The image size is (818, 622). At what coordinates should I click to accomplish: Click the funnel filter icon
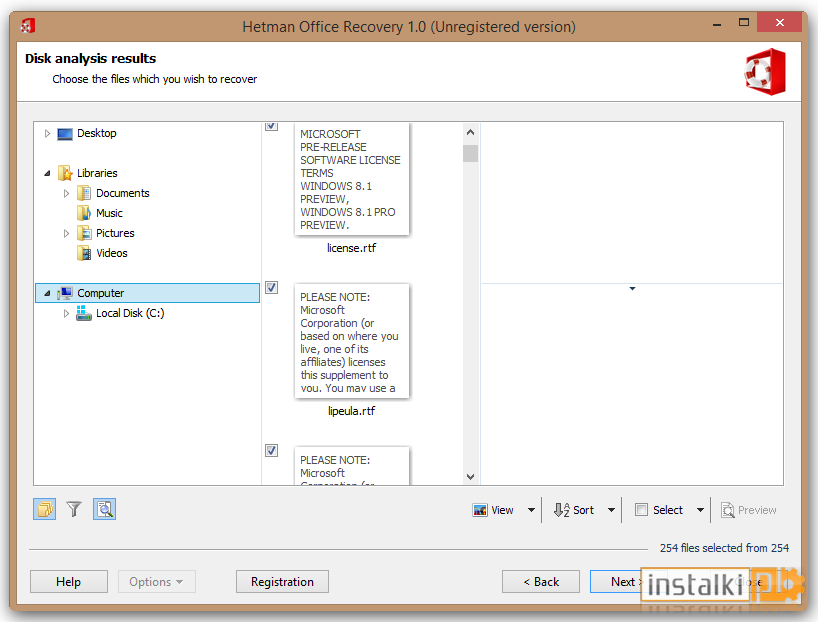(x=74, y=509)
